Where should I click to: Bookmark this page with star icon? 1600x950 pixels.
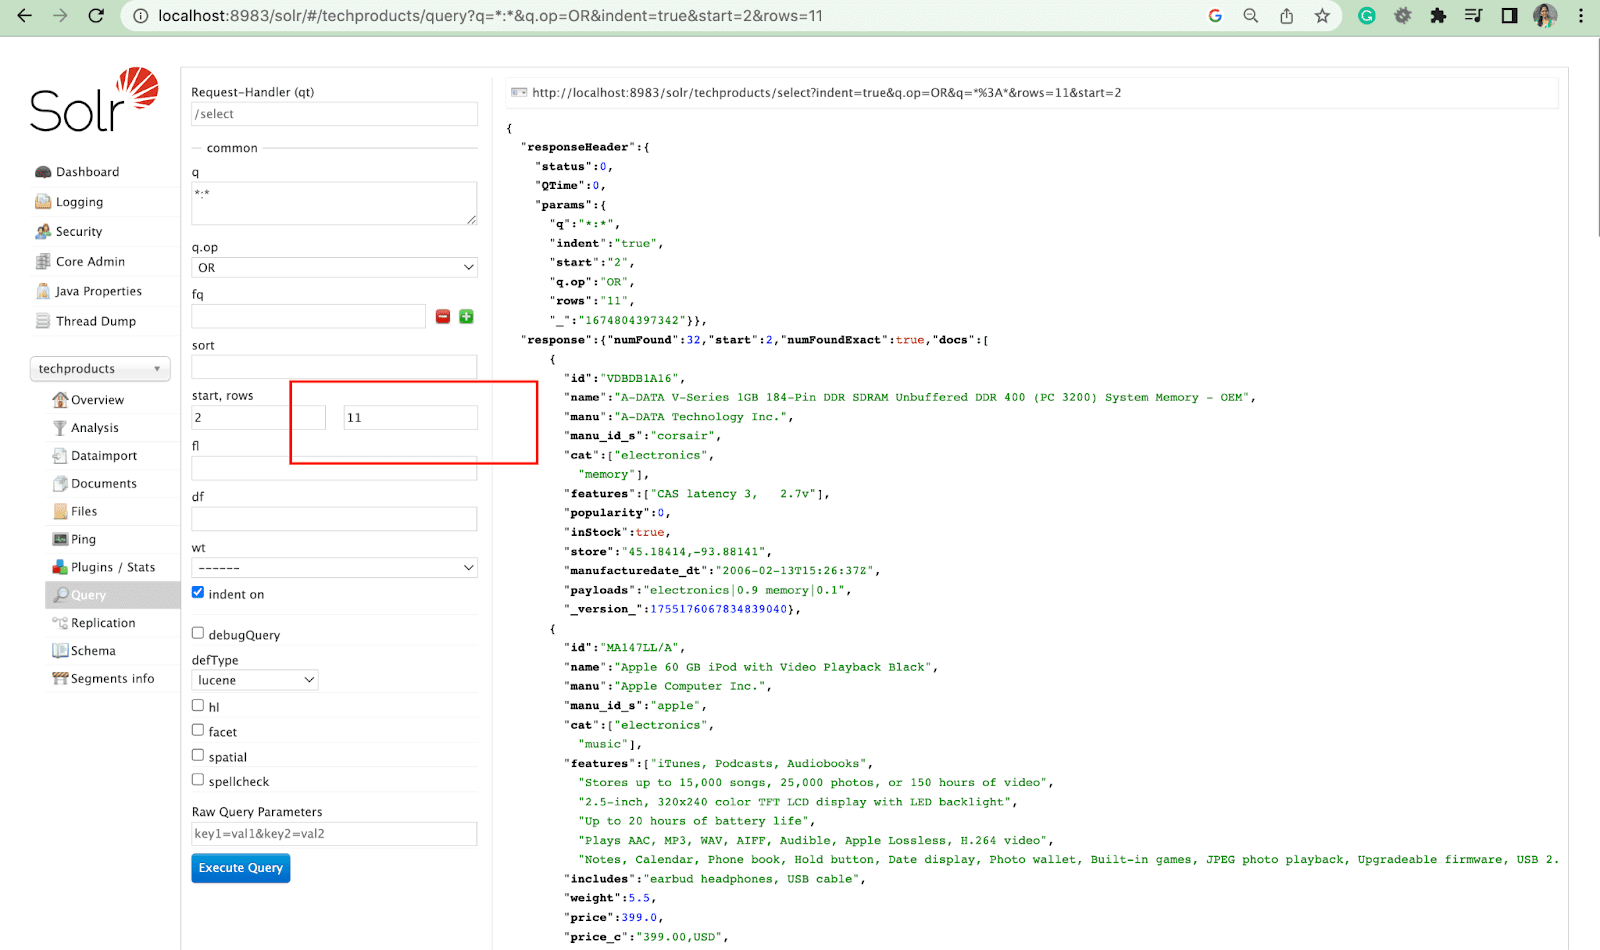(1322, 16)
